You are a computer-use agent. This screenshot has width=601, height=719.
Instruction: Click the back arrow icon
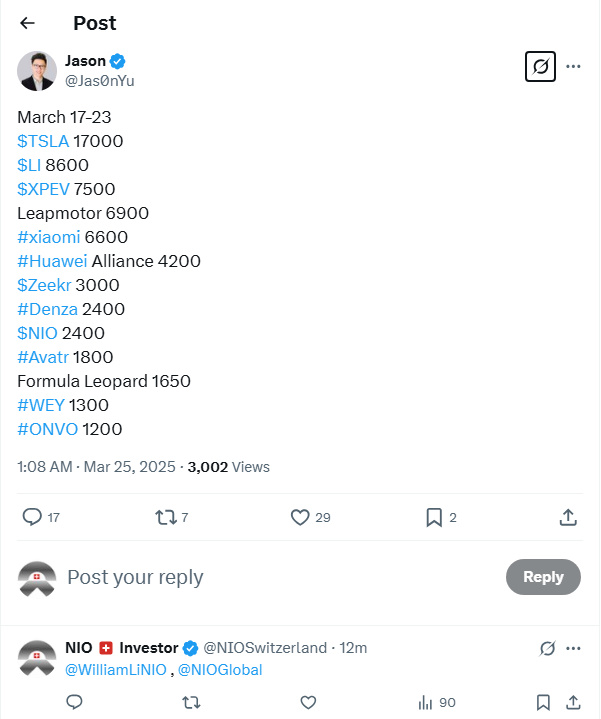click(x=28, y=23)
